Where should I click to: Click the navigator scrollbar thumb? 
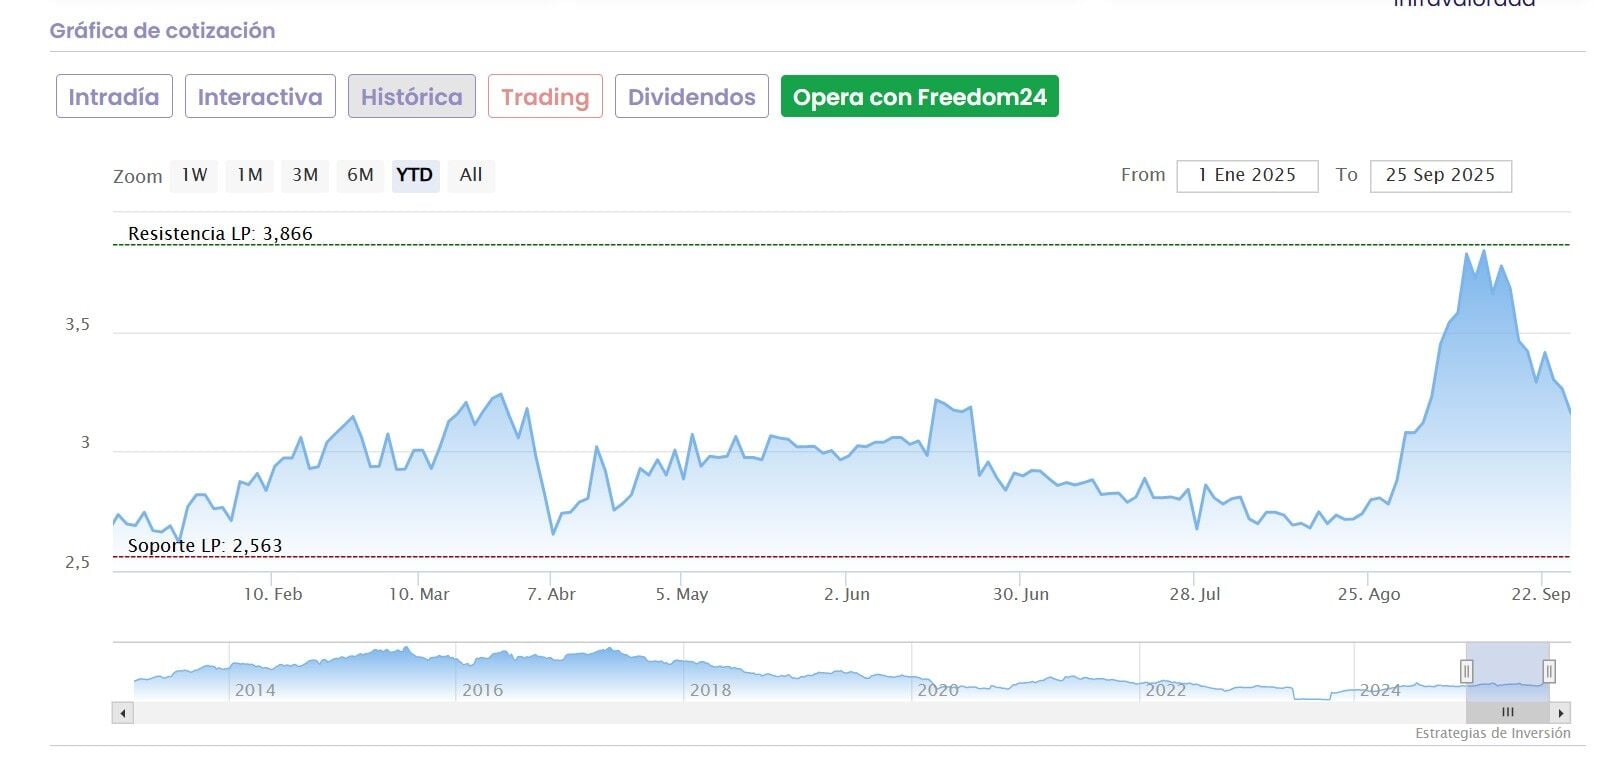point(1508,713)
